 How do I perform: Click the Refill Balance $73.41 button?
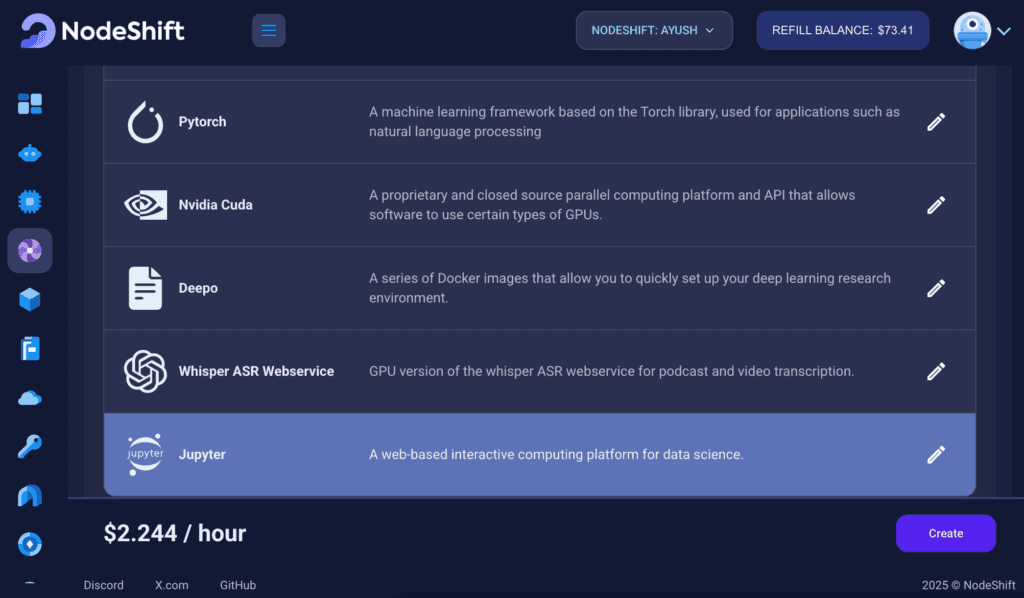(842, 31)
